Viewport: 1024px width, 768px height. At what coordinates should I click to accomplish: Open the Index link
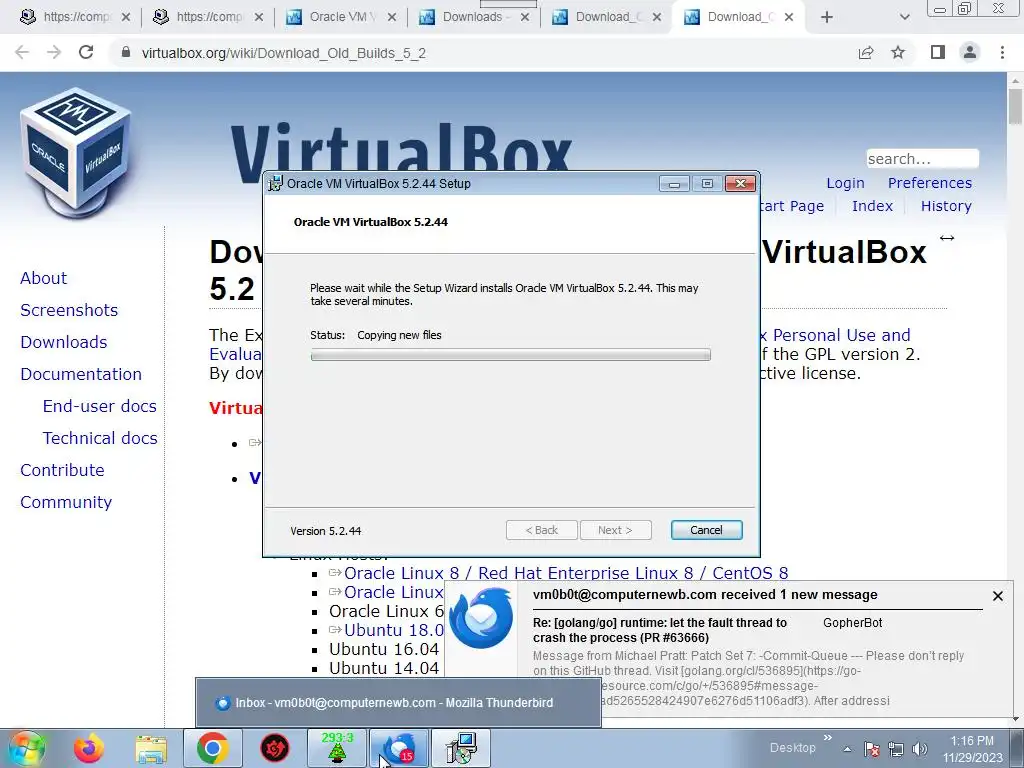(x=872, y=206)
